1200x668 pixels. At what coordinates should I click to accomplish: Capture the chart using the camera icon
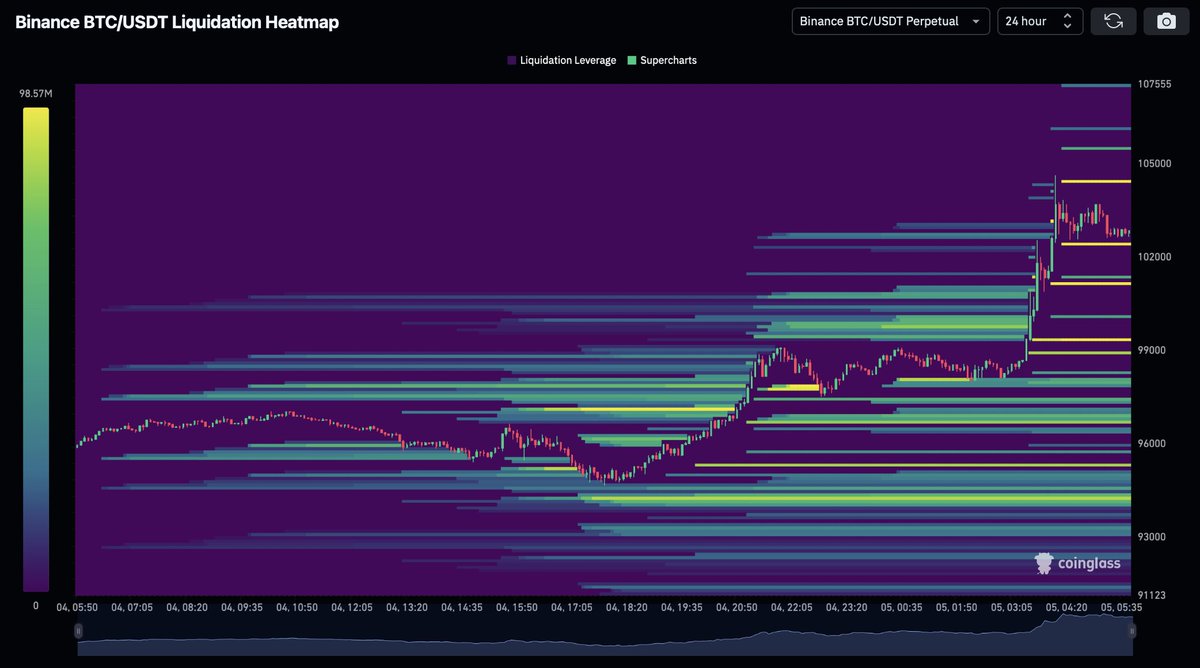1166,21
